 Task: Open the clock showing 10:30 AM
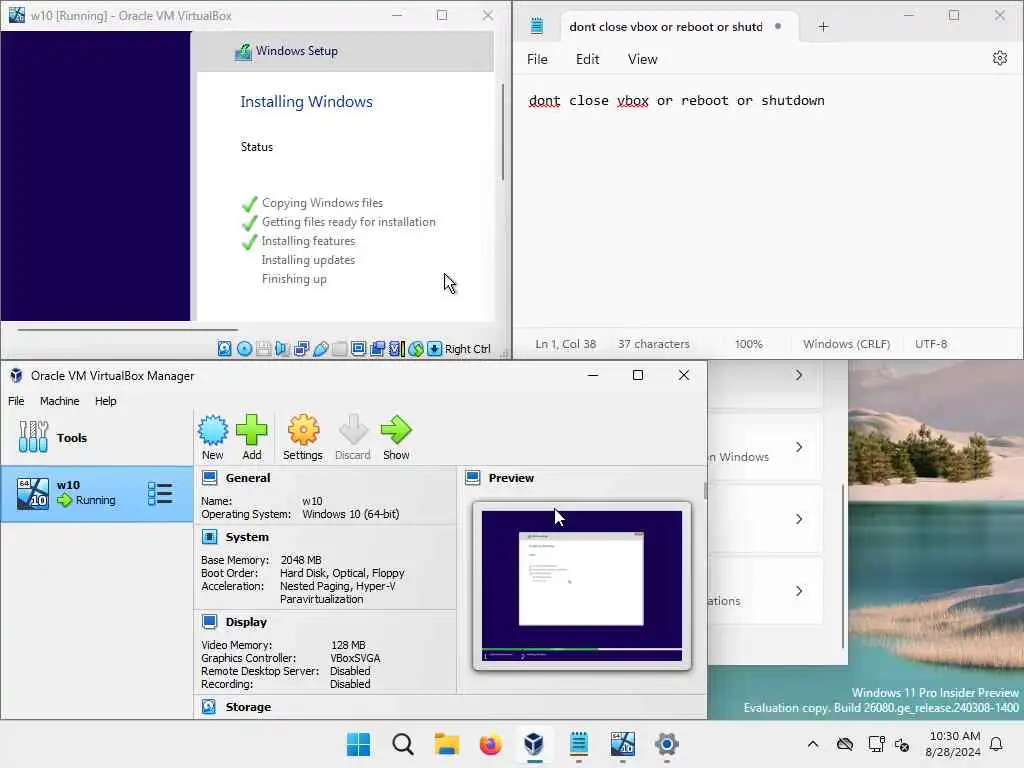[953, 744]
